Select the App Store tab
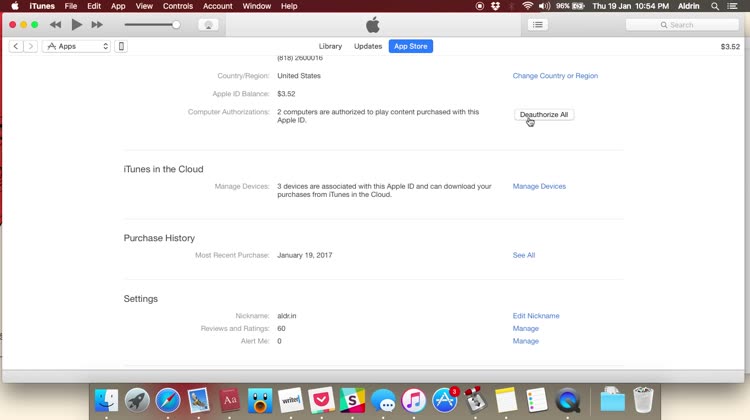The image size is (750, 420). [410, 46]
